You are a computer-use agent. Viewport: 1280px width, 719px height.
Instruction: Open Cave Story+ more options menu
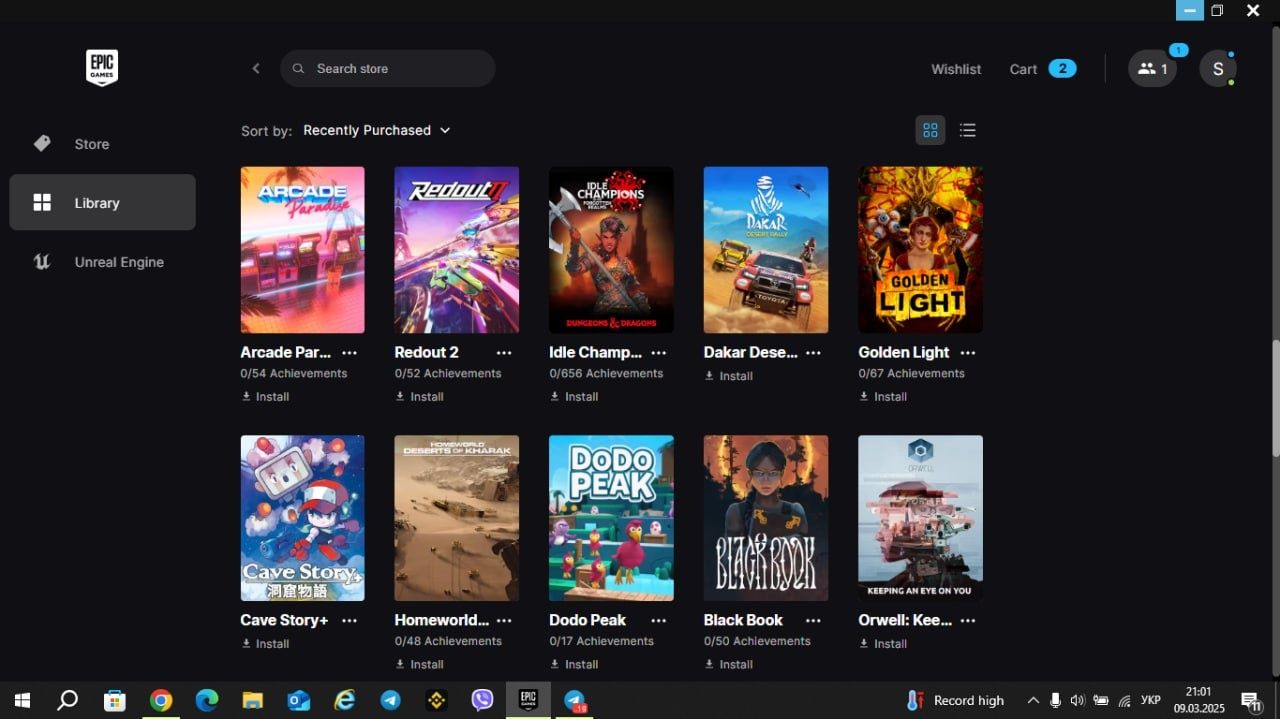(349, 621)
